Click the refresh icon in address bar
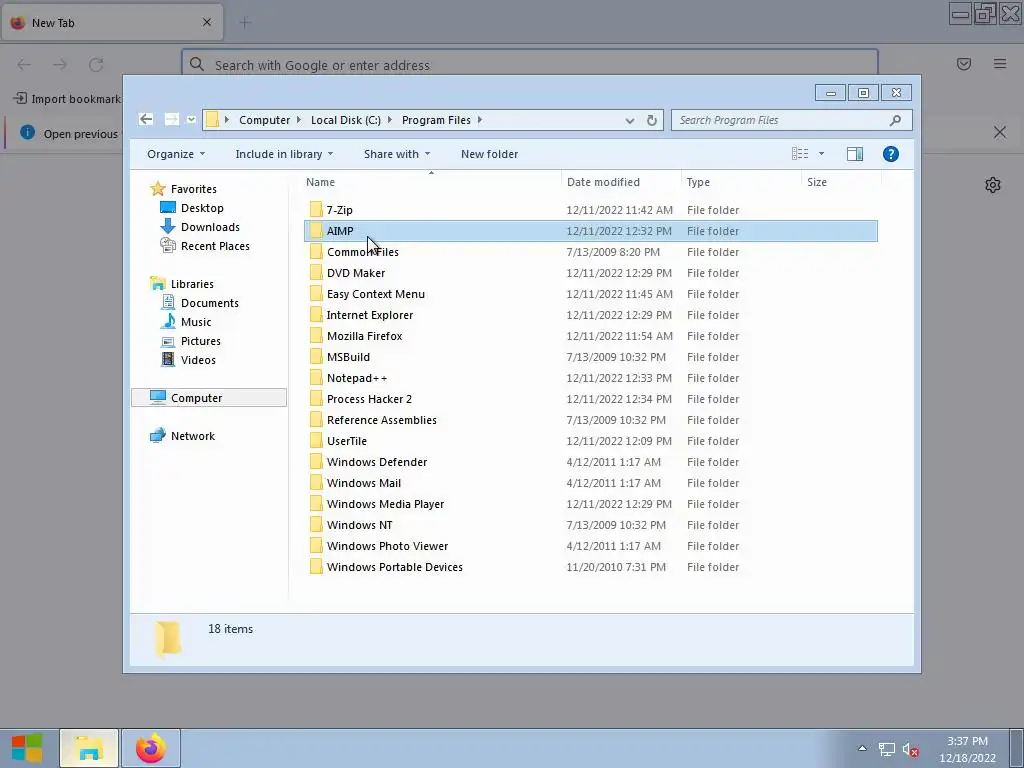Image resolution: width=1024 pixels, height=768 pixels. [651, 120]
